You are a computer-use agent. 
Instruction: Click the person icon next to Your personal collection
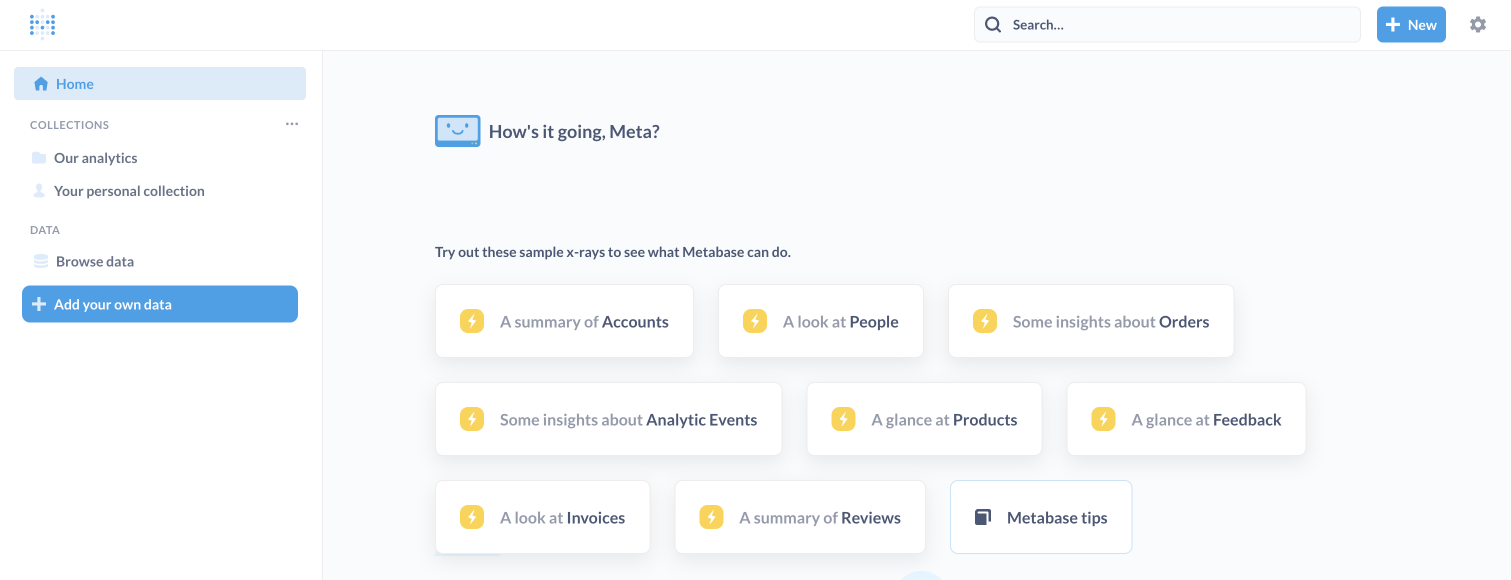(38, 190)
